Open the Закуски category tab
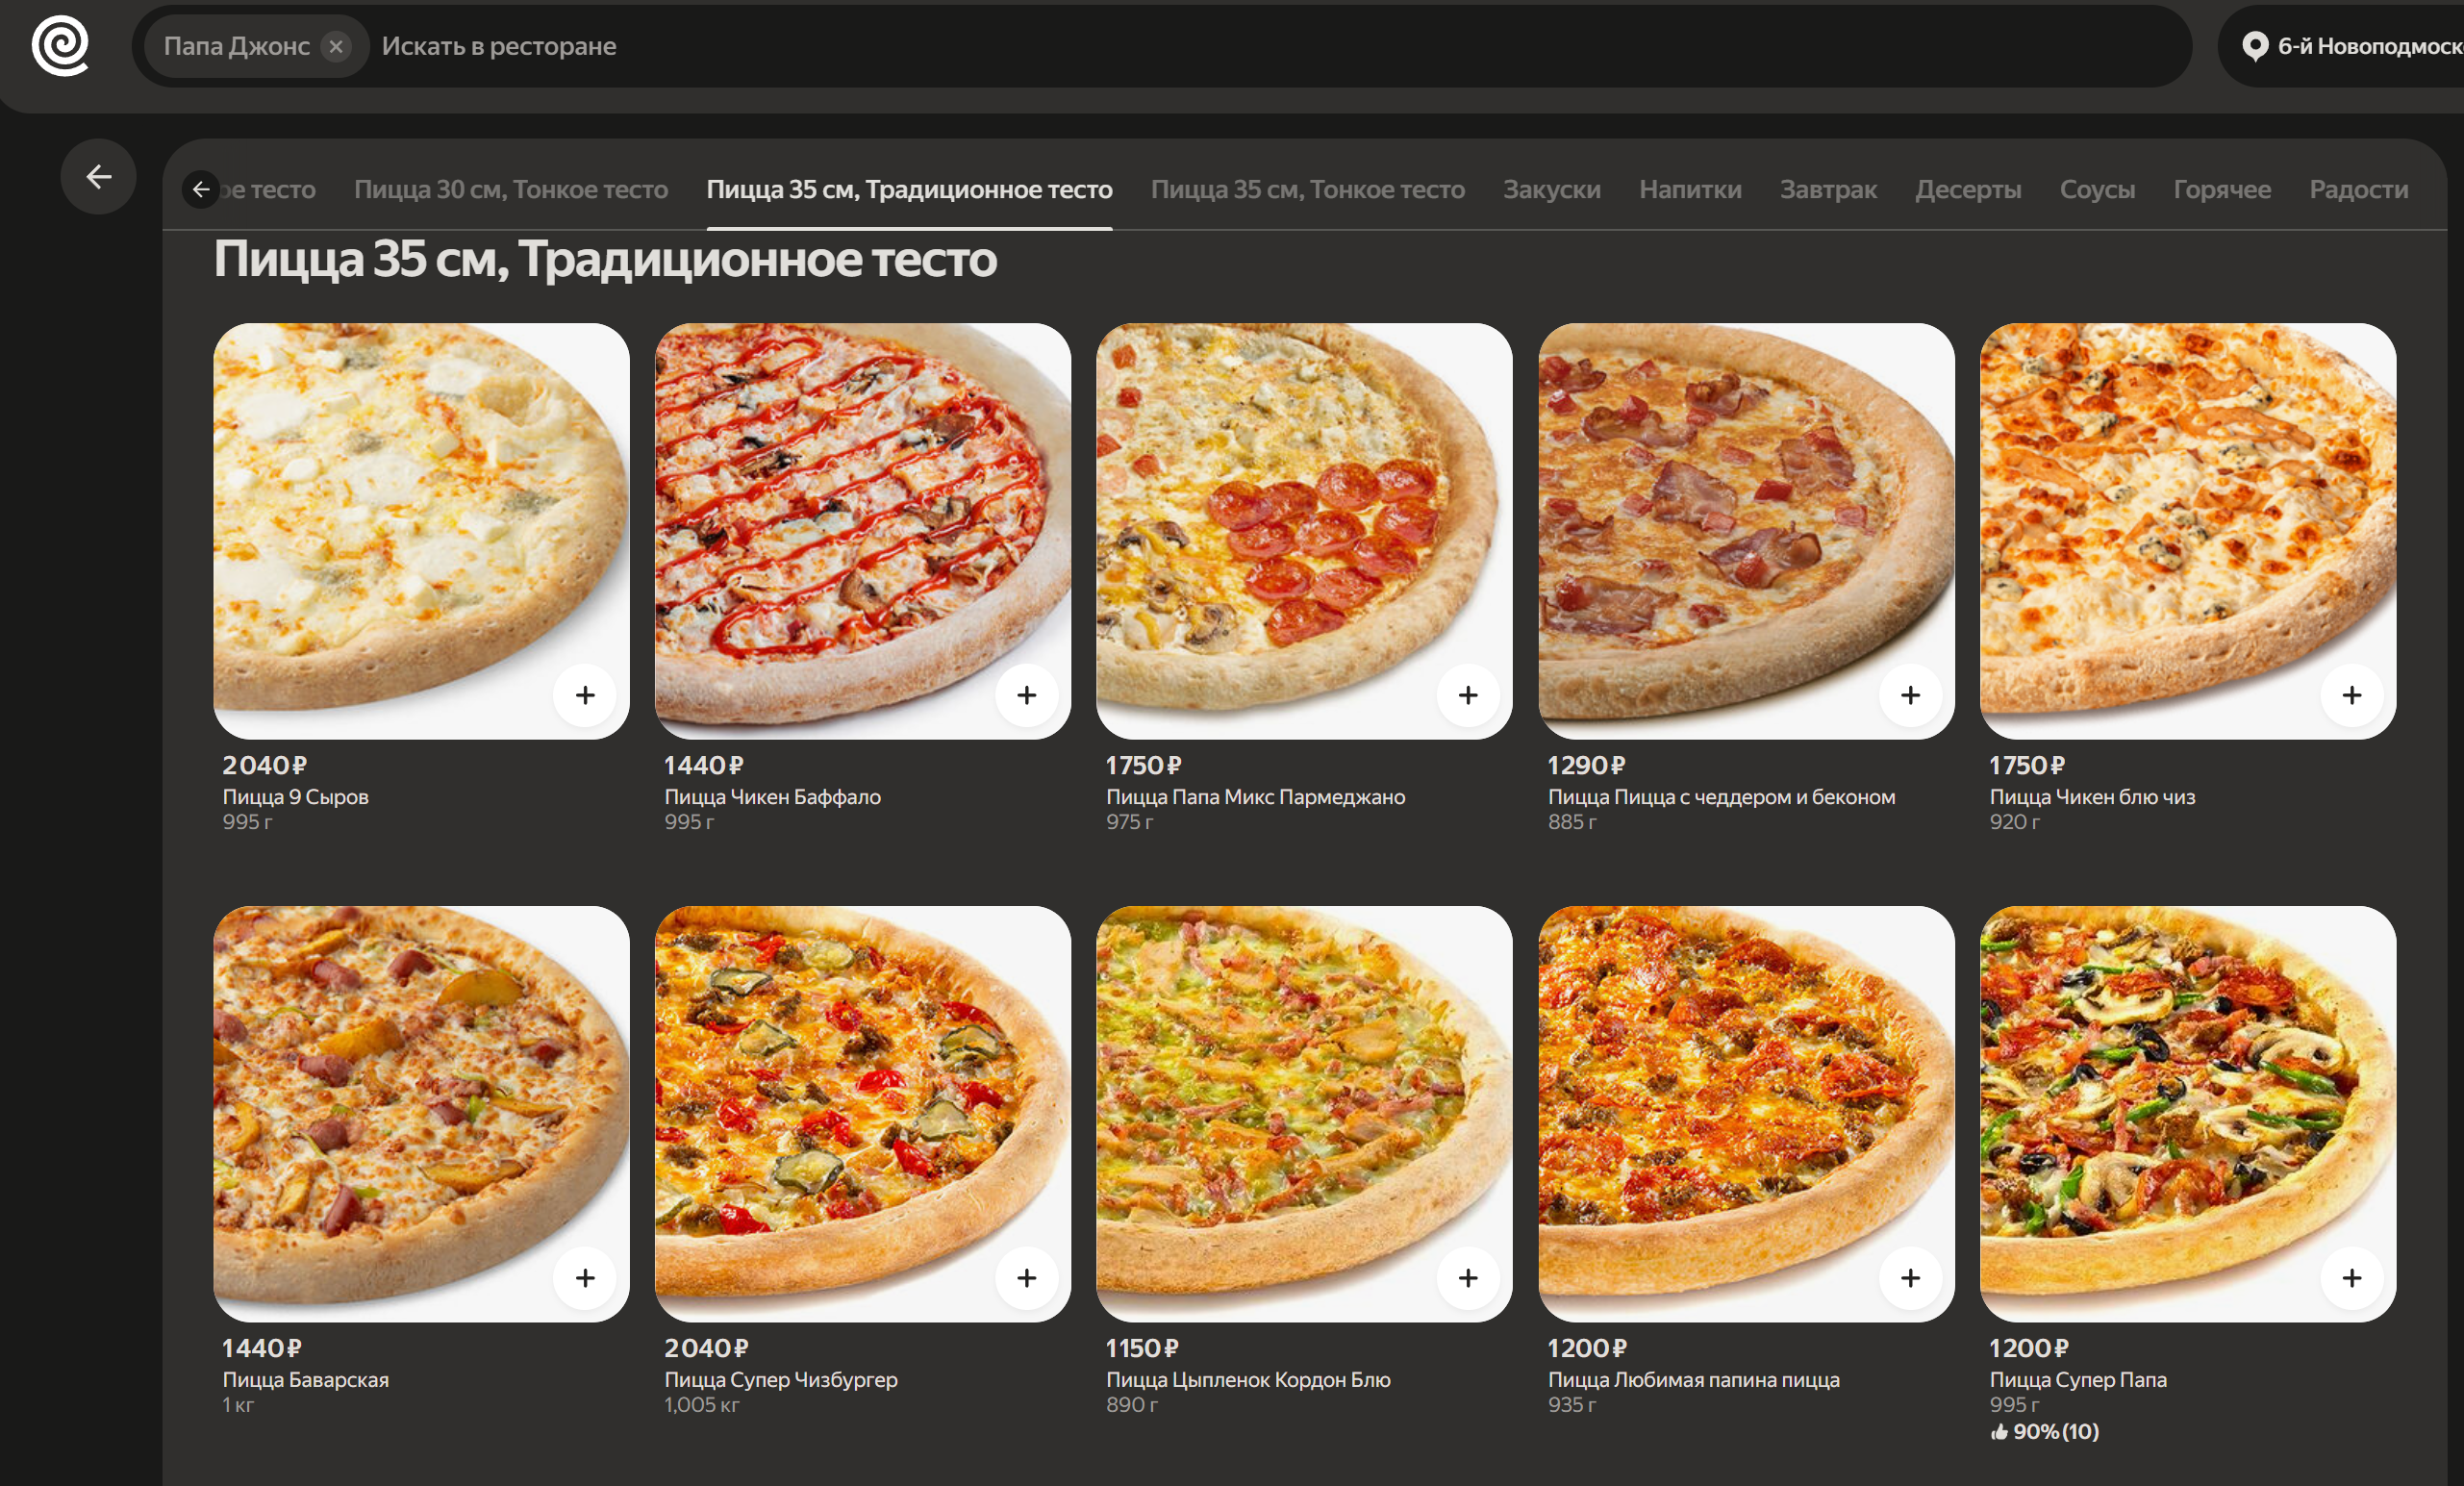The image size is (2464, 1486). click(1551, 189)
